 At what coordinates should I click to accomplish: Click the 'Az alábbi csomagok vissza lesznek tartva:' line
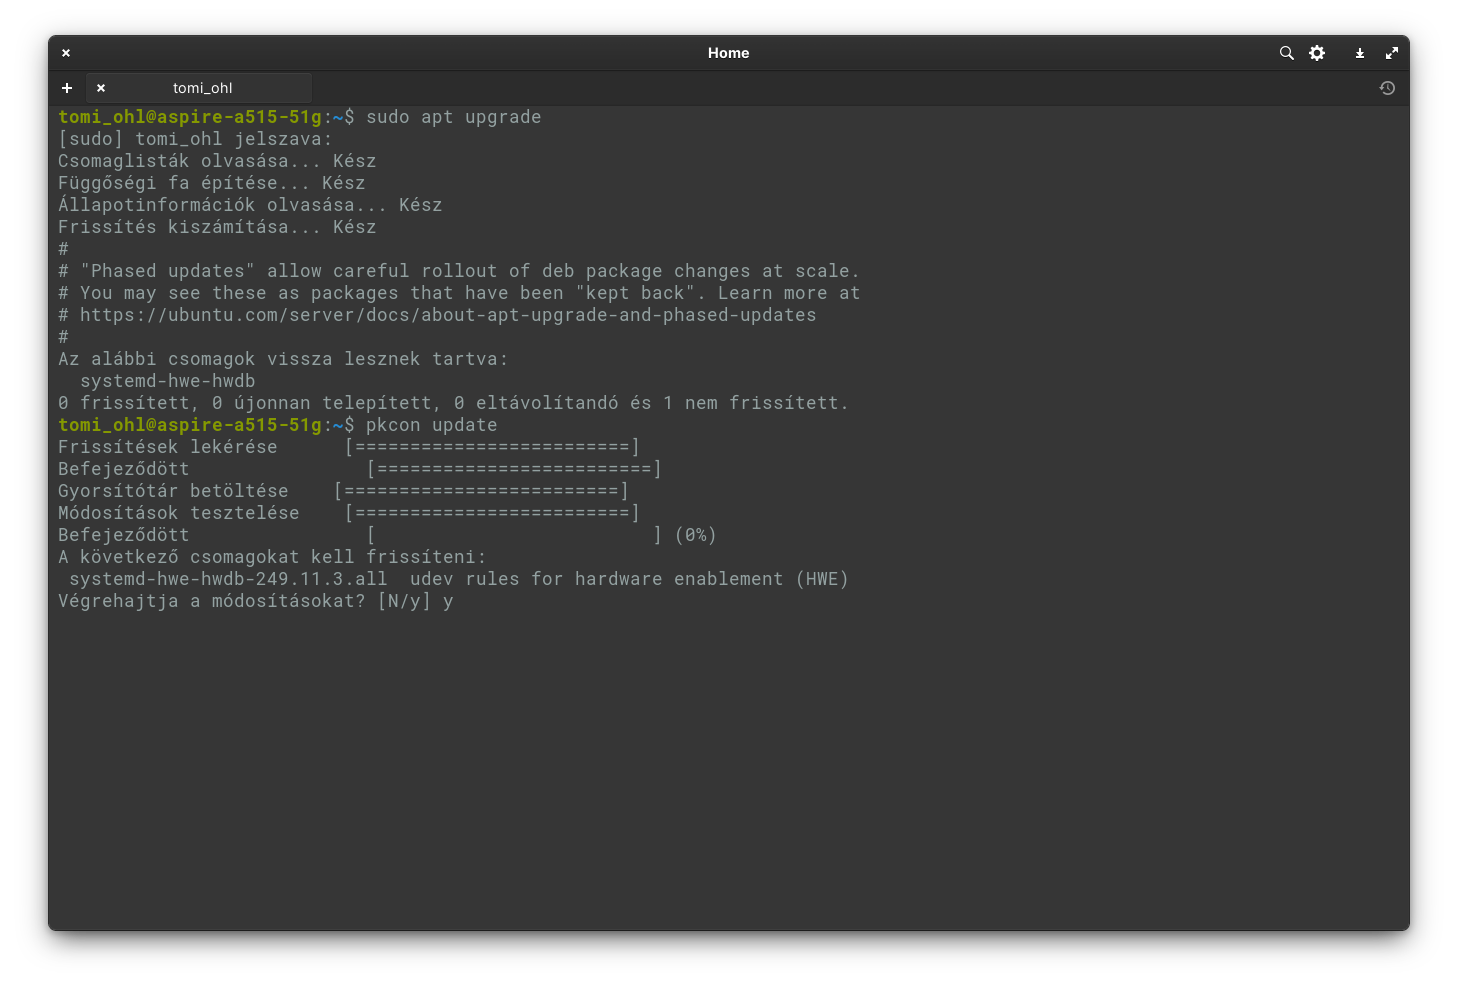(x=283, y=359)
